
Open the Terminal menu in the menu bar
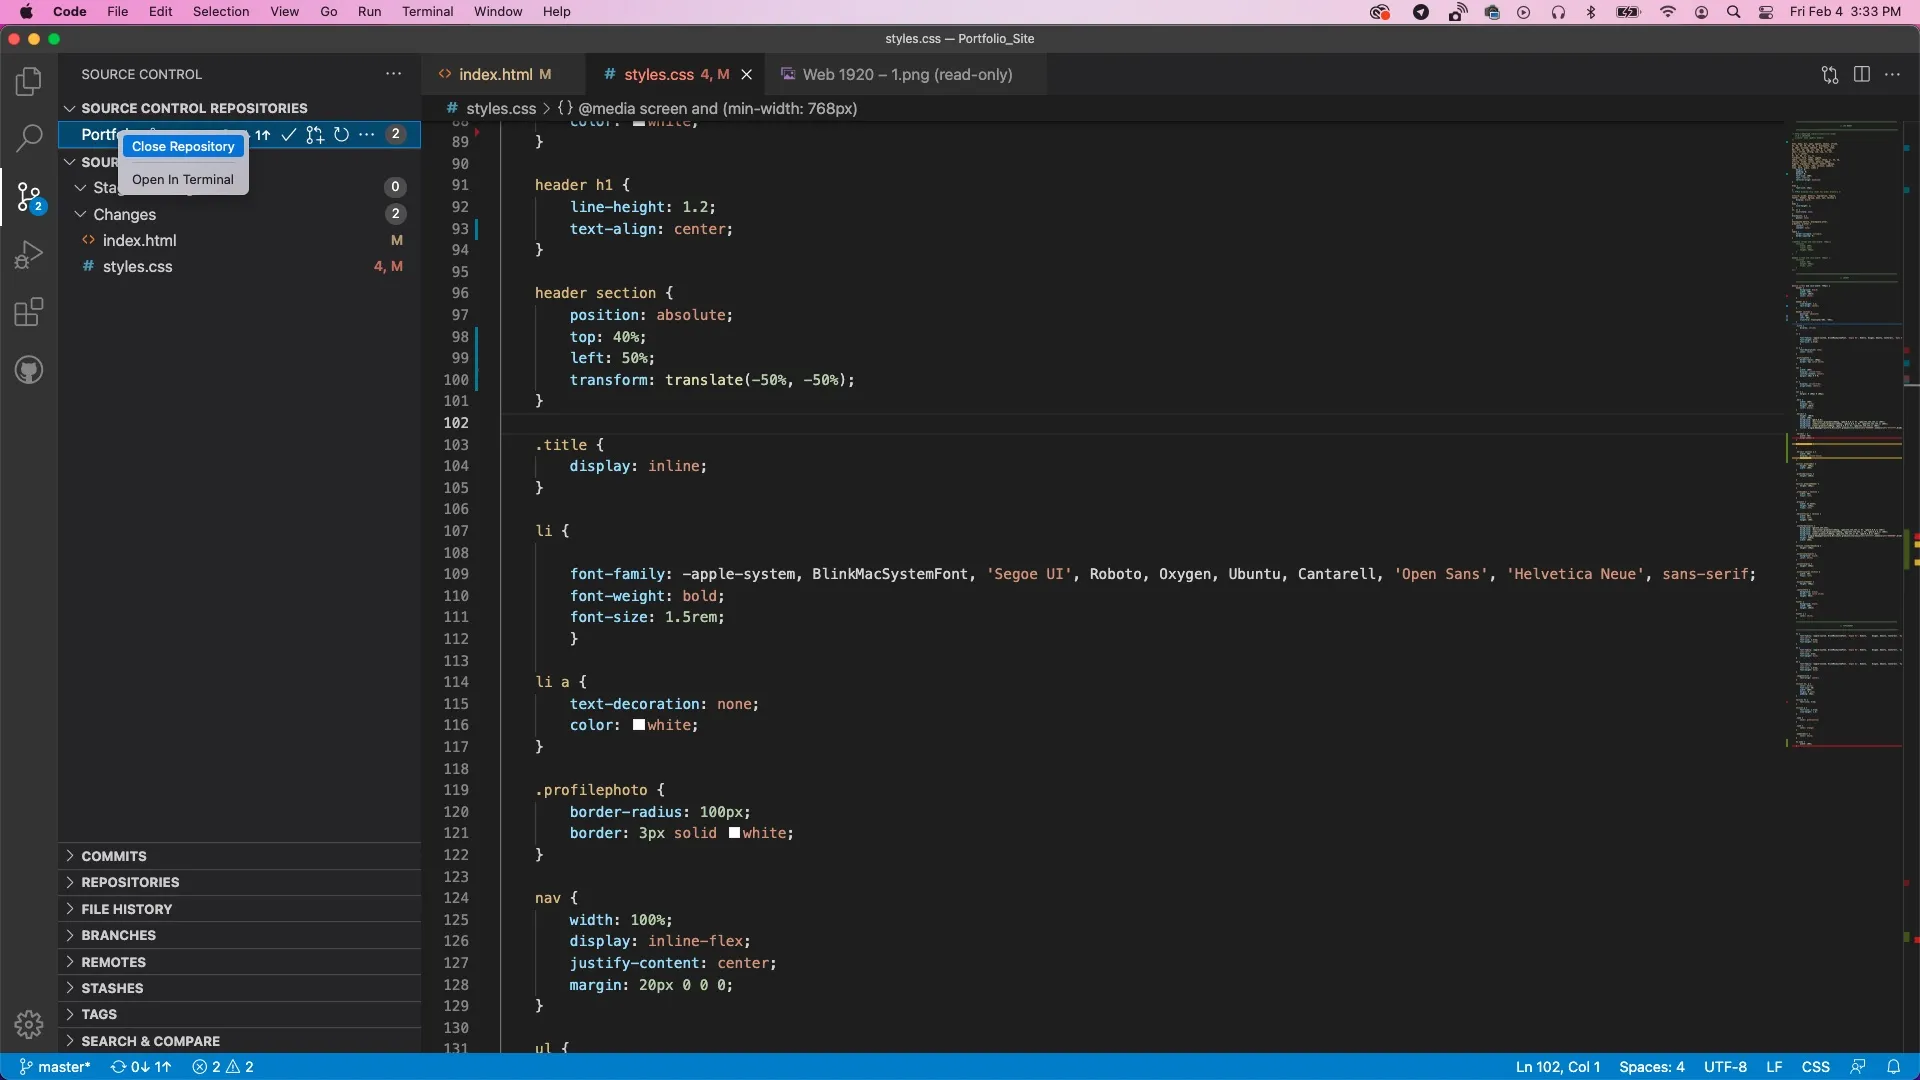tap(427, 12)
